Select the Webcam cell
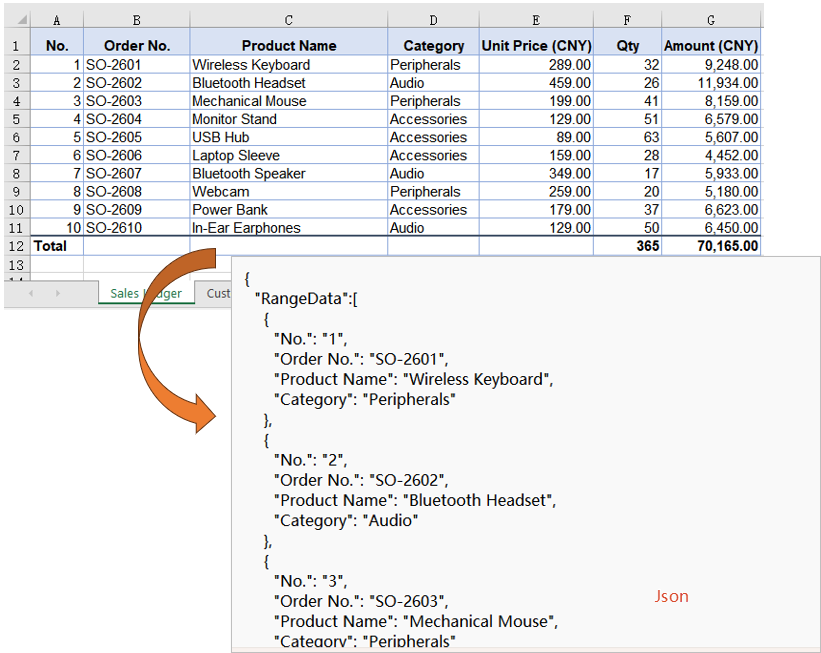 click(x=289, y=192)
